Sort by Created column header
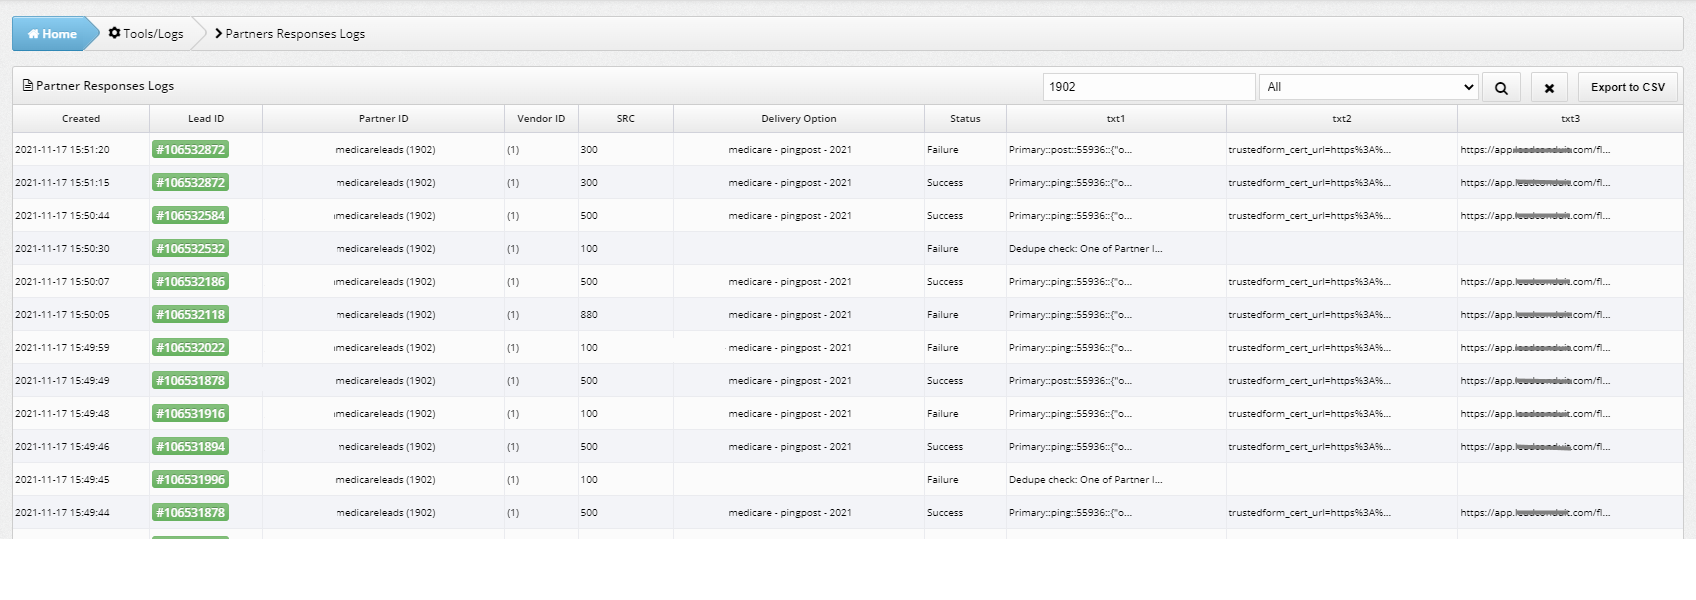 (81, 118)
